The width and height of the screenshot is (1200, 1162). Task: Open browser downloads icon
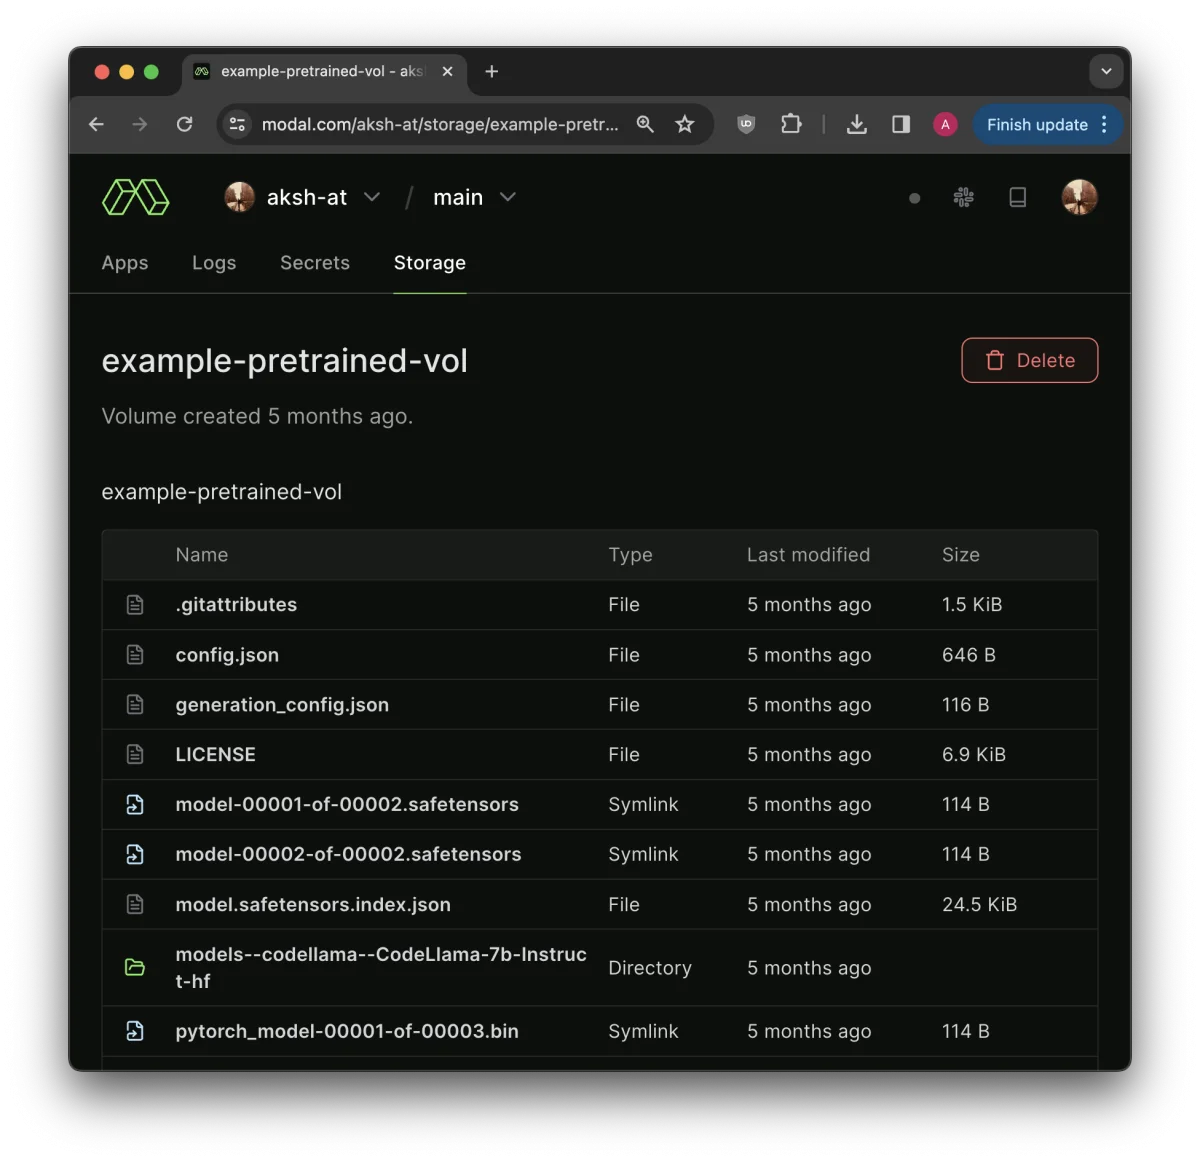[x=857, y=124]
